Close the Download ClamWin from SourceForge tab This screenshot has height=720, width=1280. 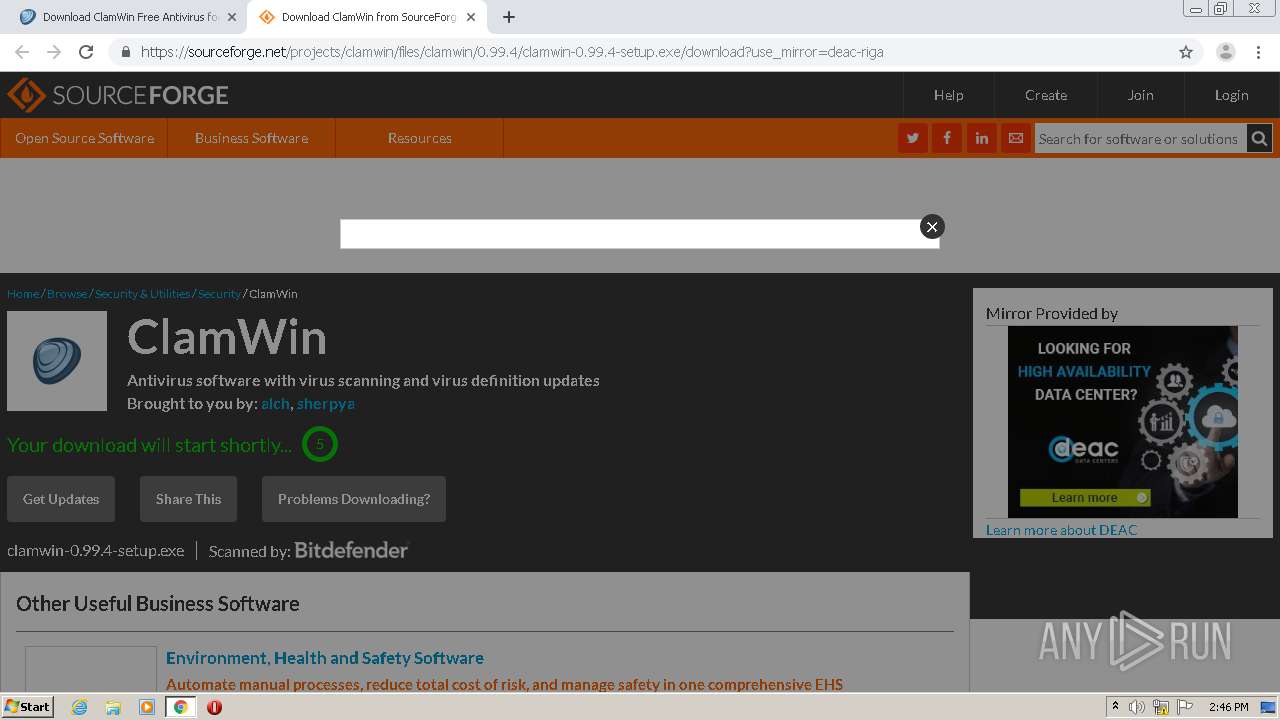471,17
